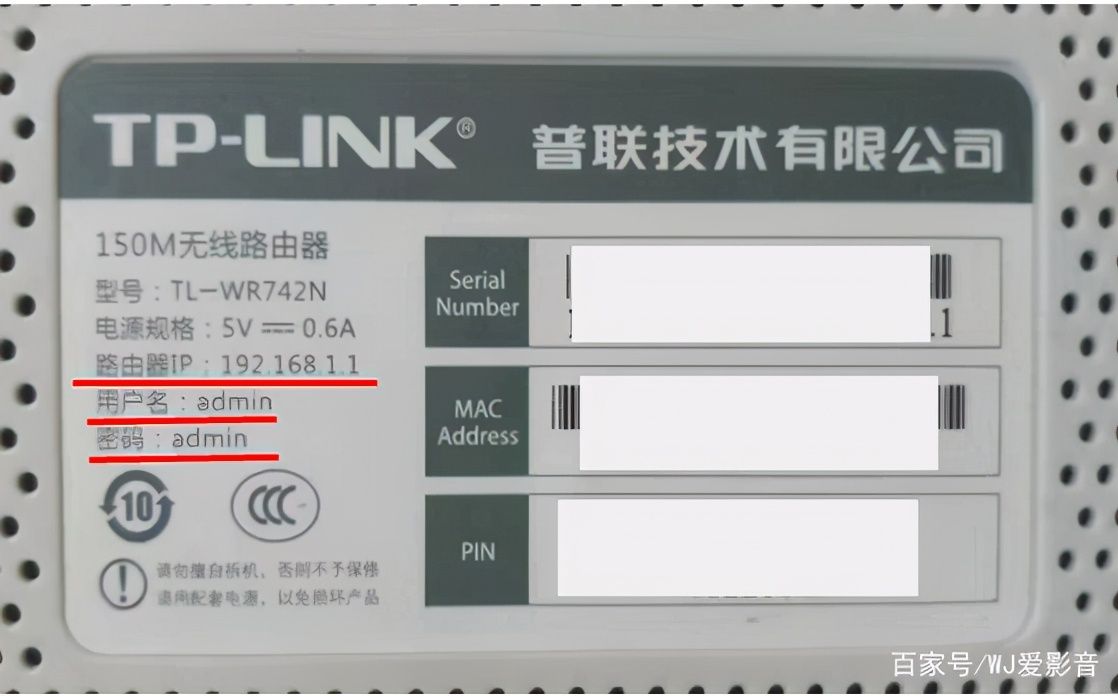Viewport: 1118px width, 696px height.
Task: Select the MAC Address label block
Action: 477,421
